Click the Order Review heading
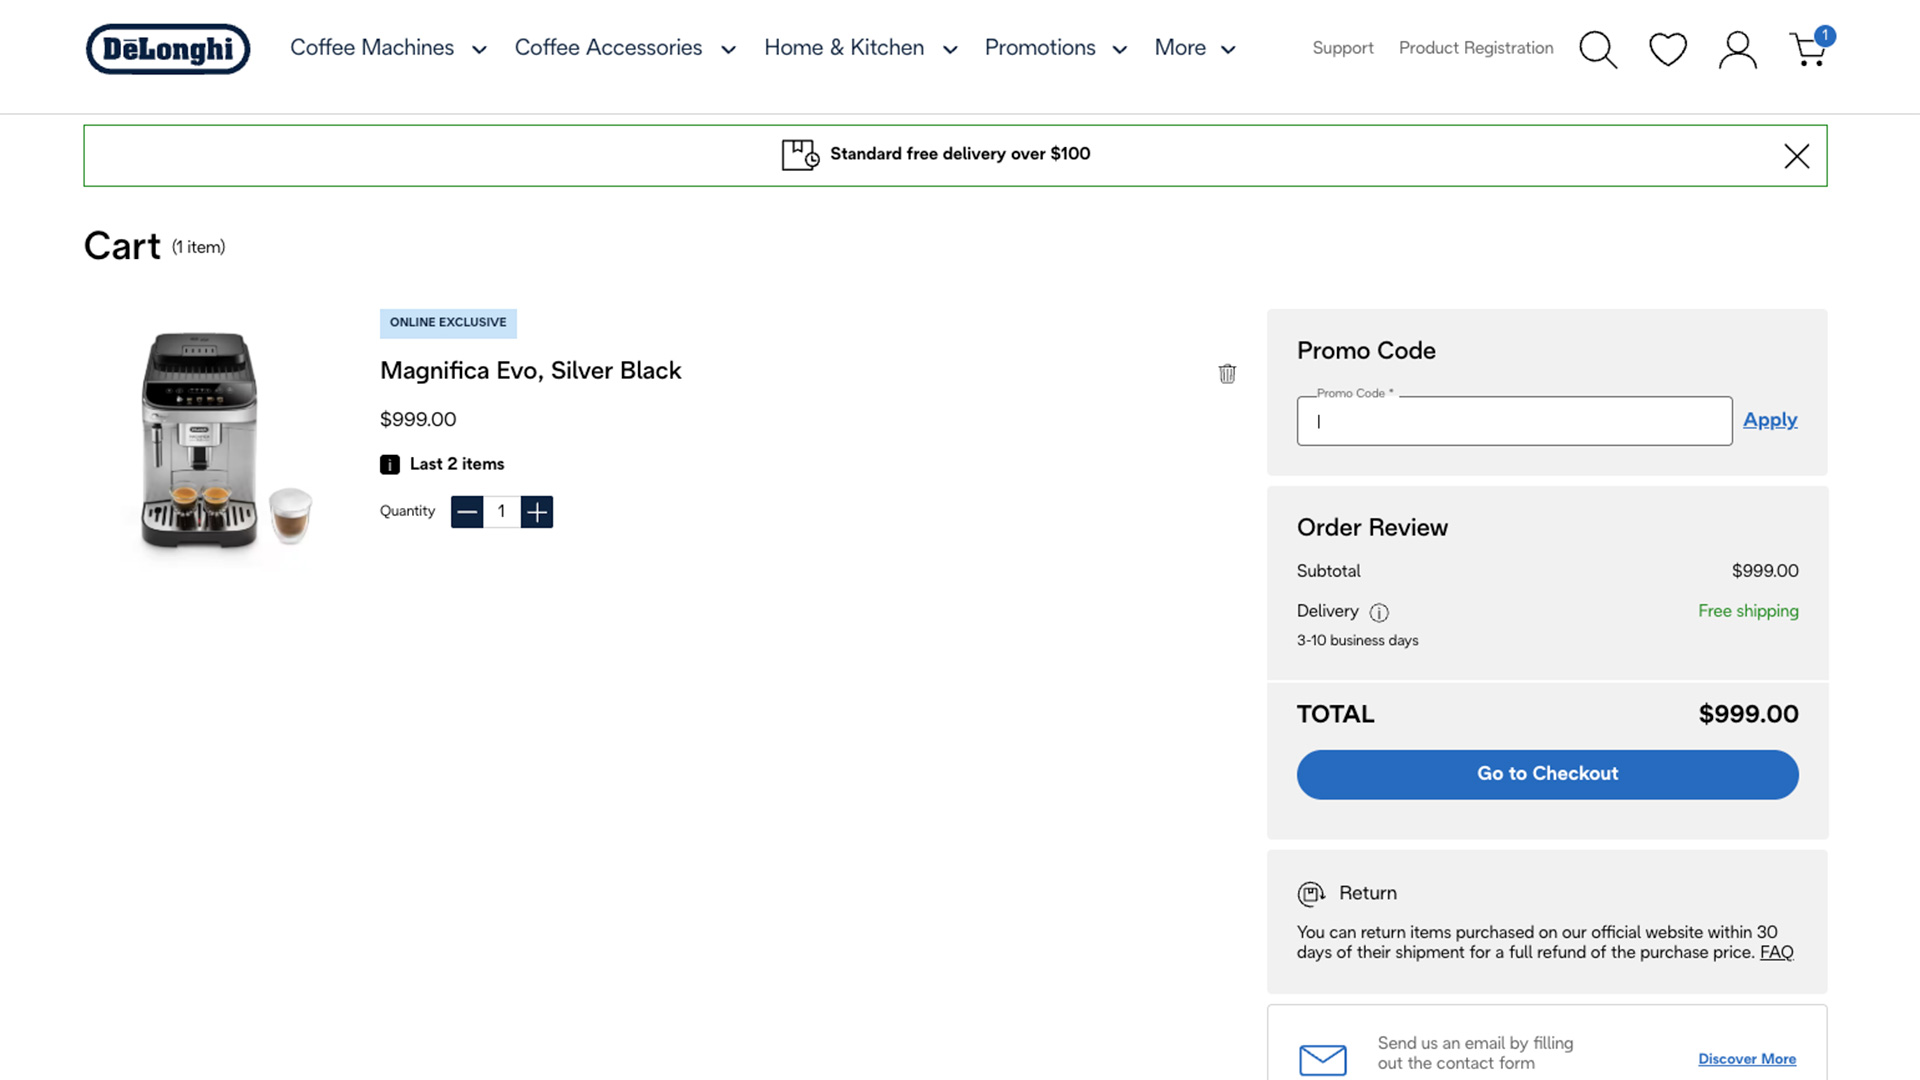Screen dimensions: 1920x1080 coord(1372,528)
